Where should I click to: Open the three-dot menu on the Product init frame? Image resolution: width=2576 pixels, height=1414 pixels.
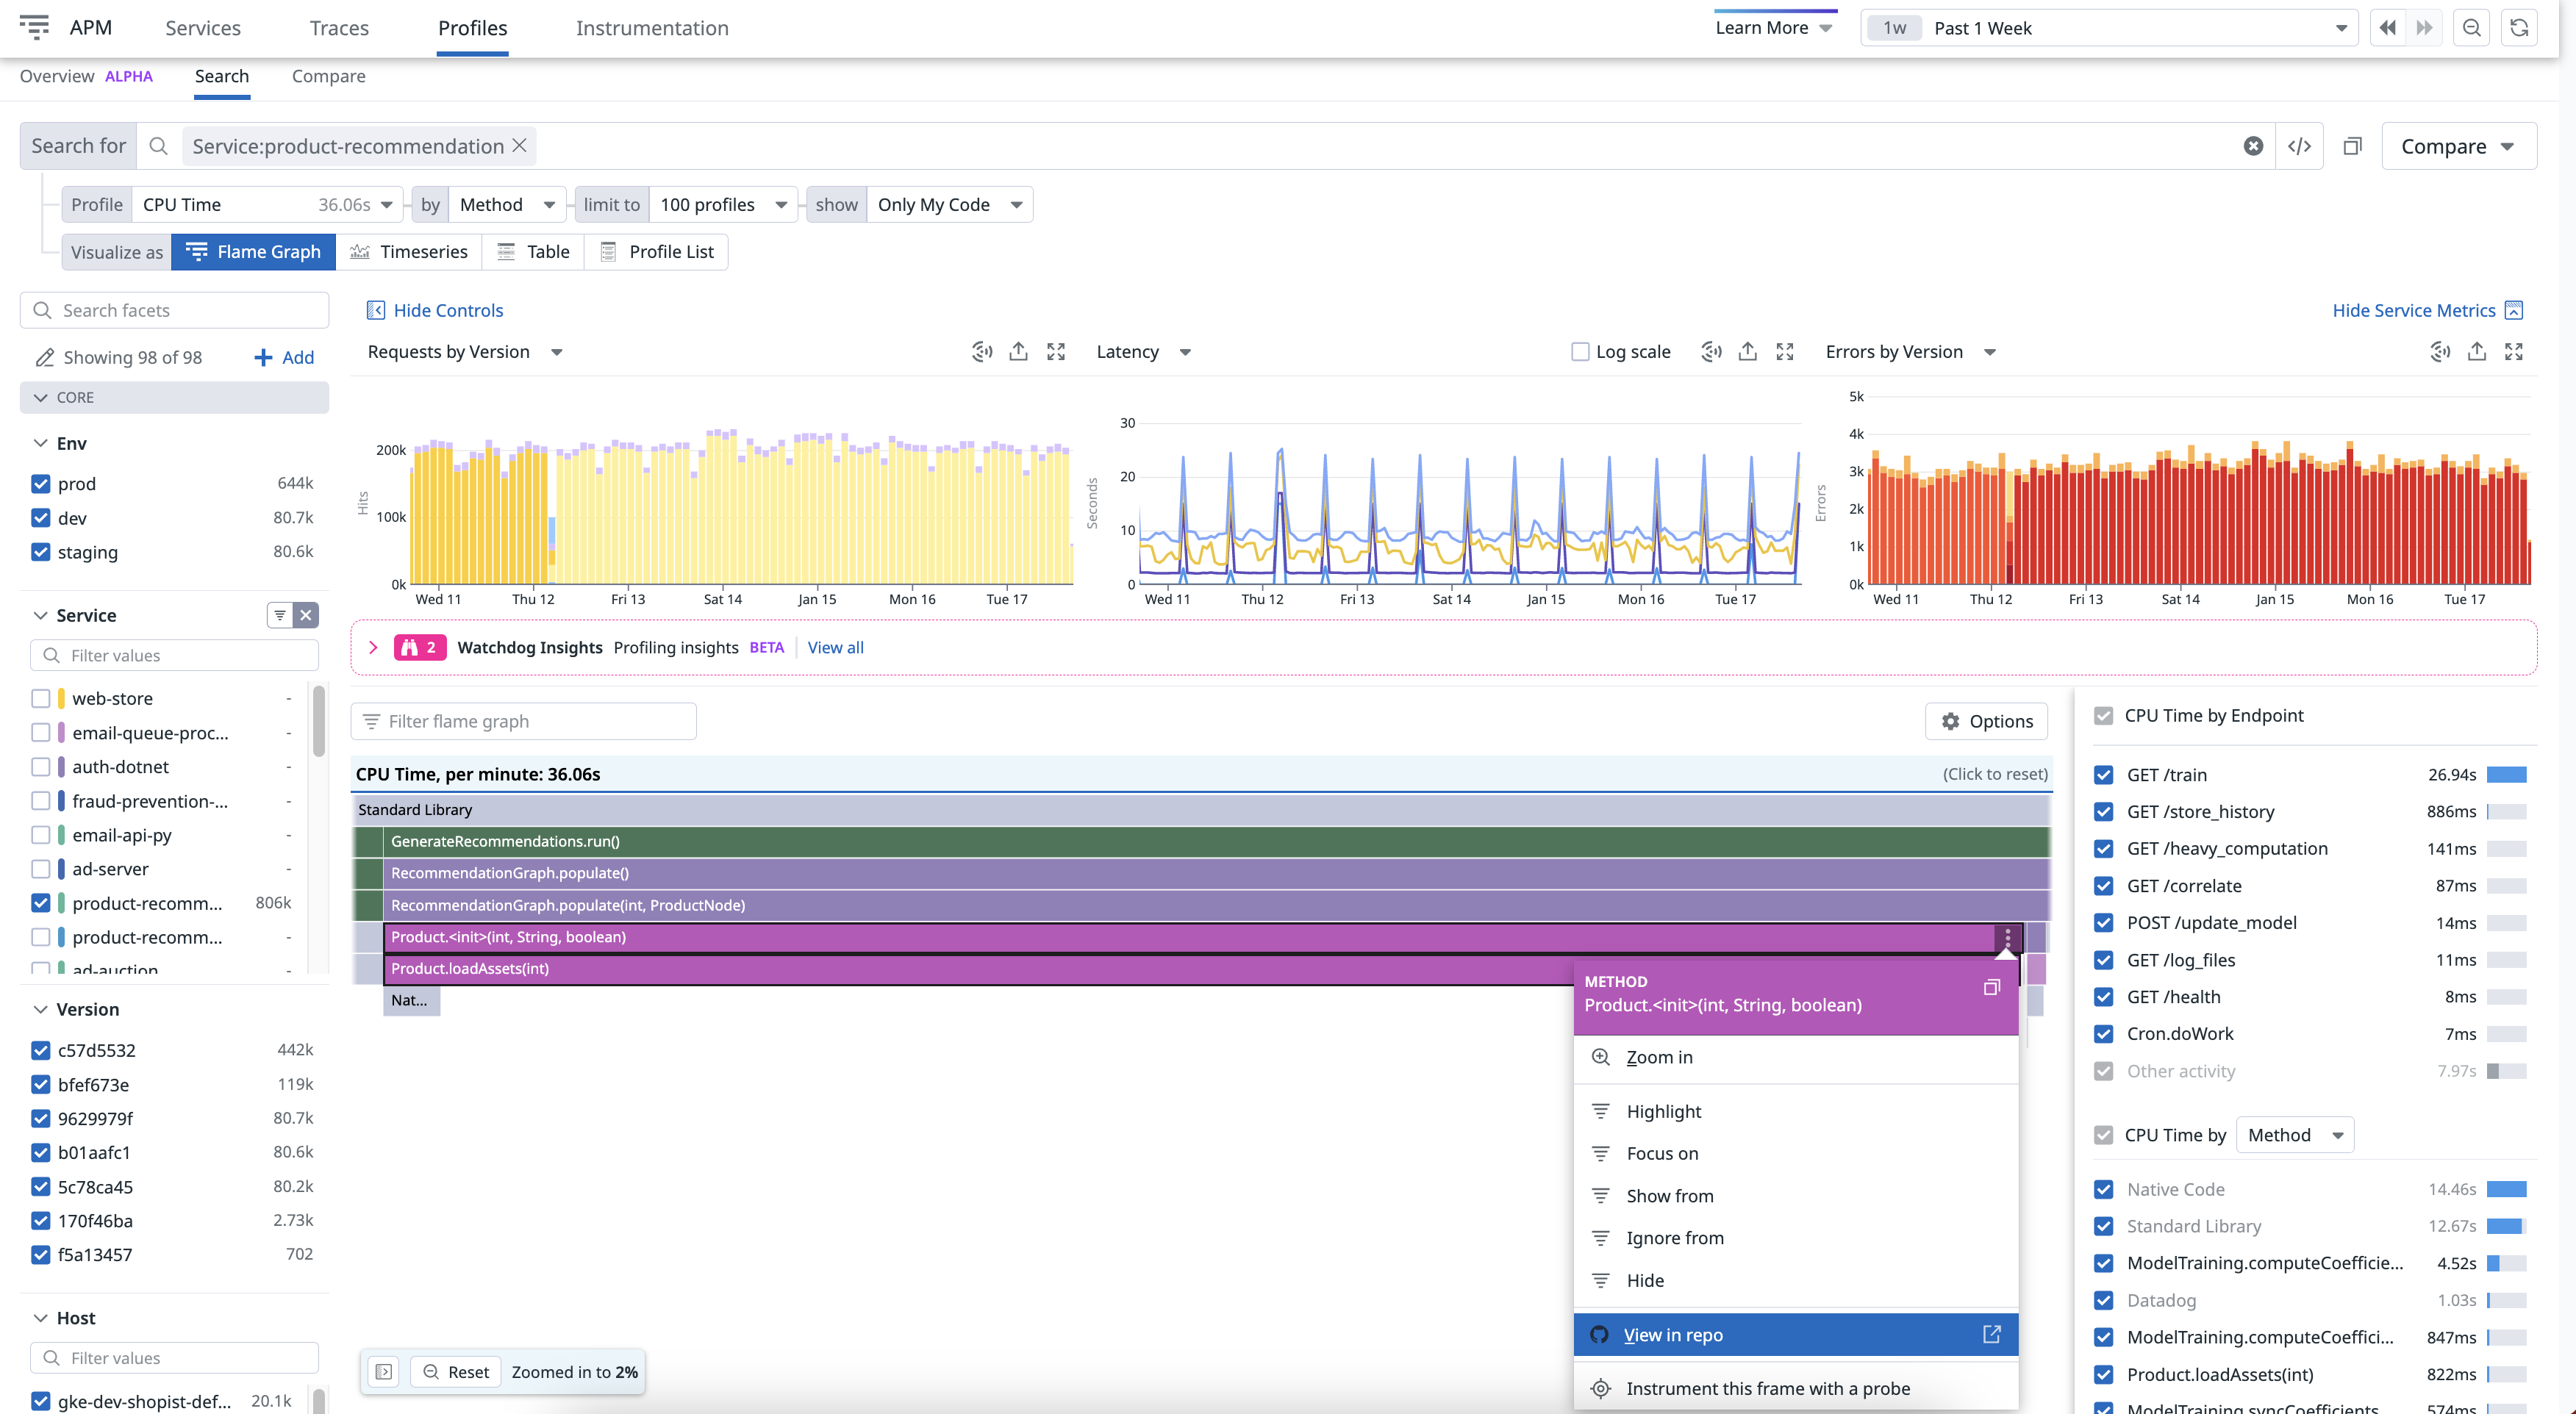[x=2007, y=937]
